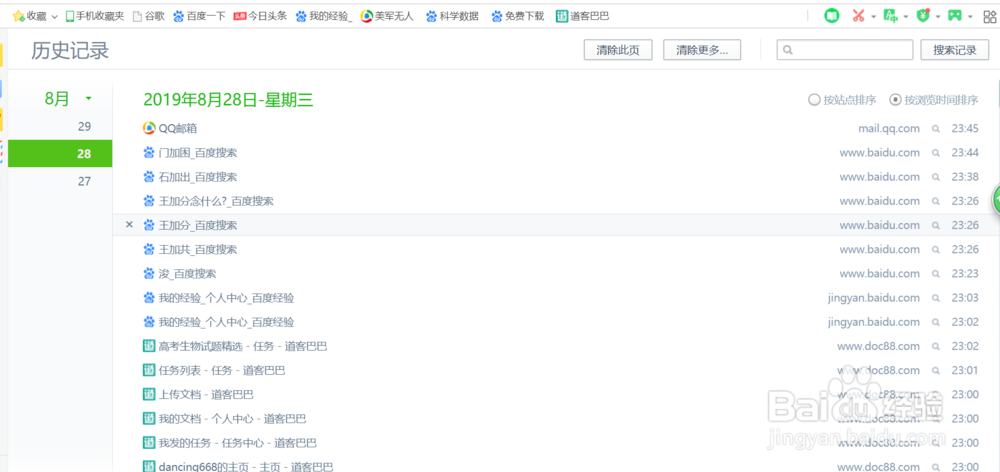
Task: Click the green translate extension icon
Action: (891, 16)
